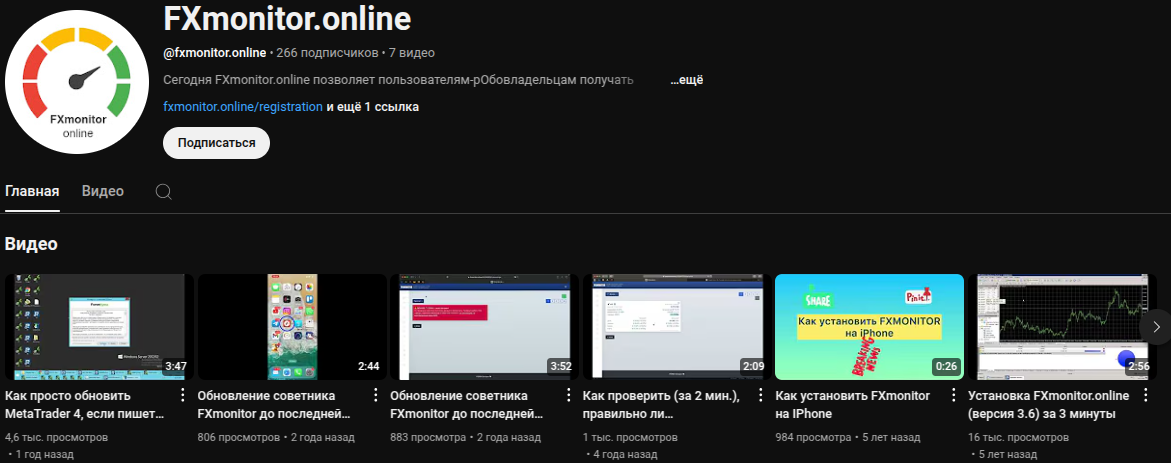
Task: Switch to the Видео tab
Action: [x=103, y=191]
